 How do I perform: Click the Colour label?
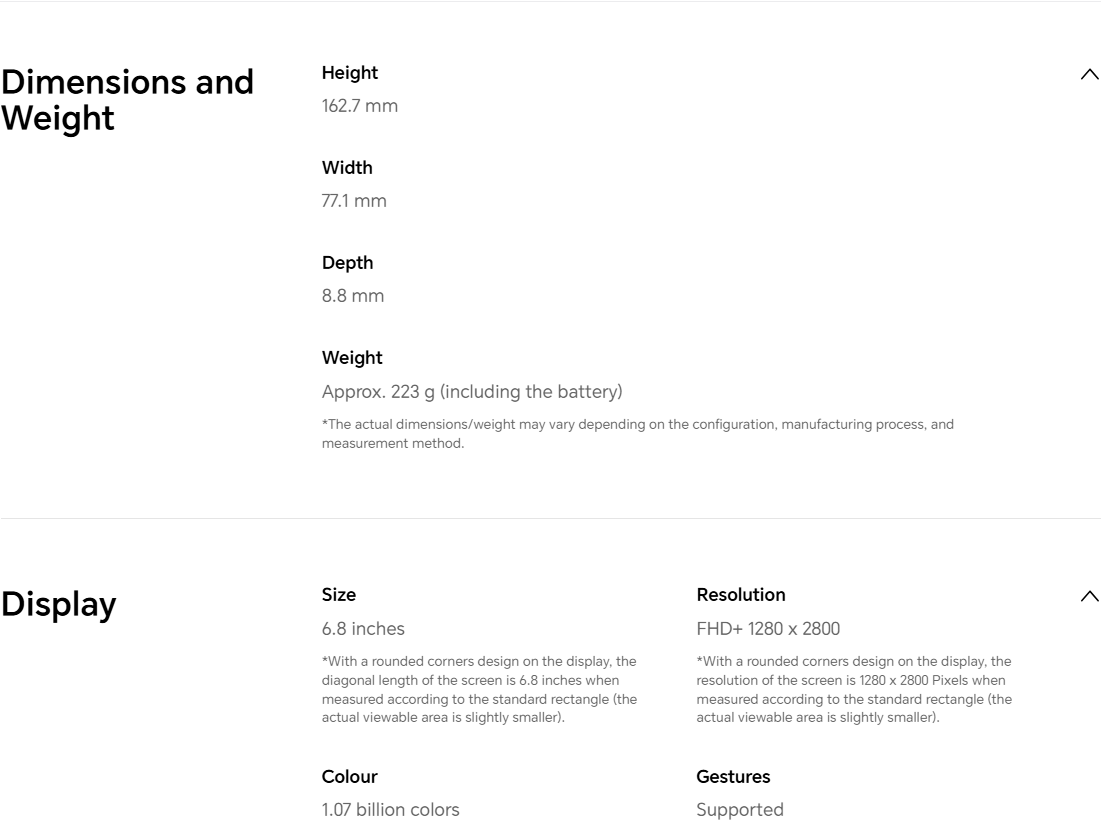[350, 777]
